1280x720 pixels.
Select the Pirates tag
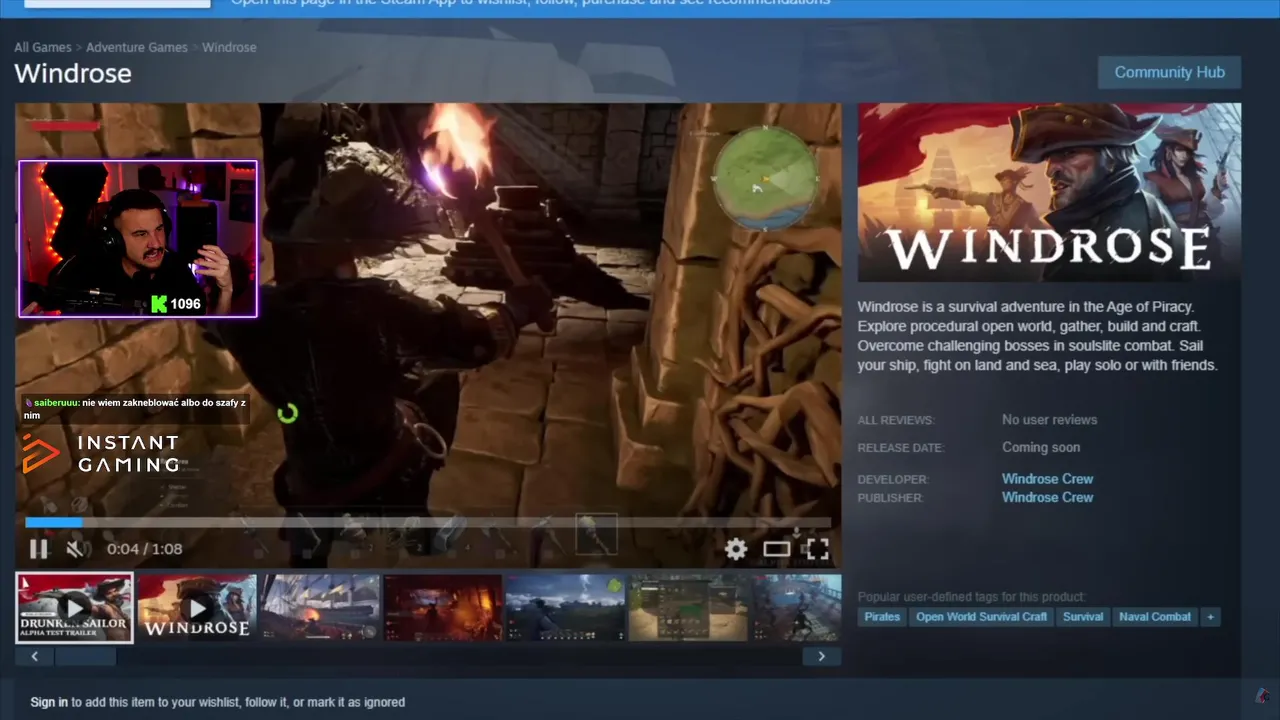tap(882, 617)
